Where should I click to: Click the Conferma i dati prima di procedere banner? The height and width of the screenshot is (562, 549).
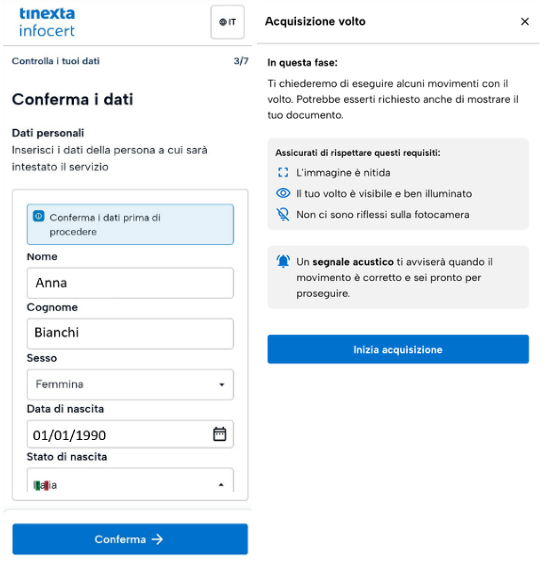click(130, 224)
